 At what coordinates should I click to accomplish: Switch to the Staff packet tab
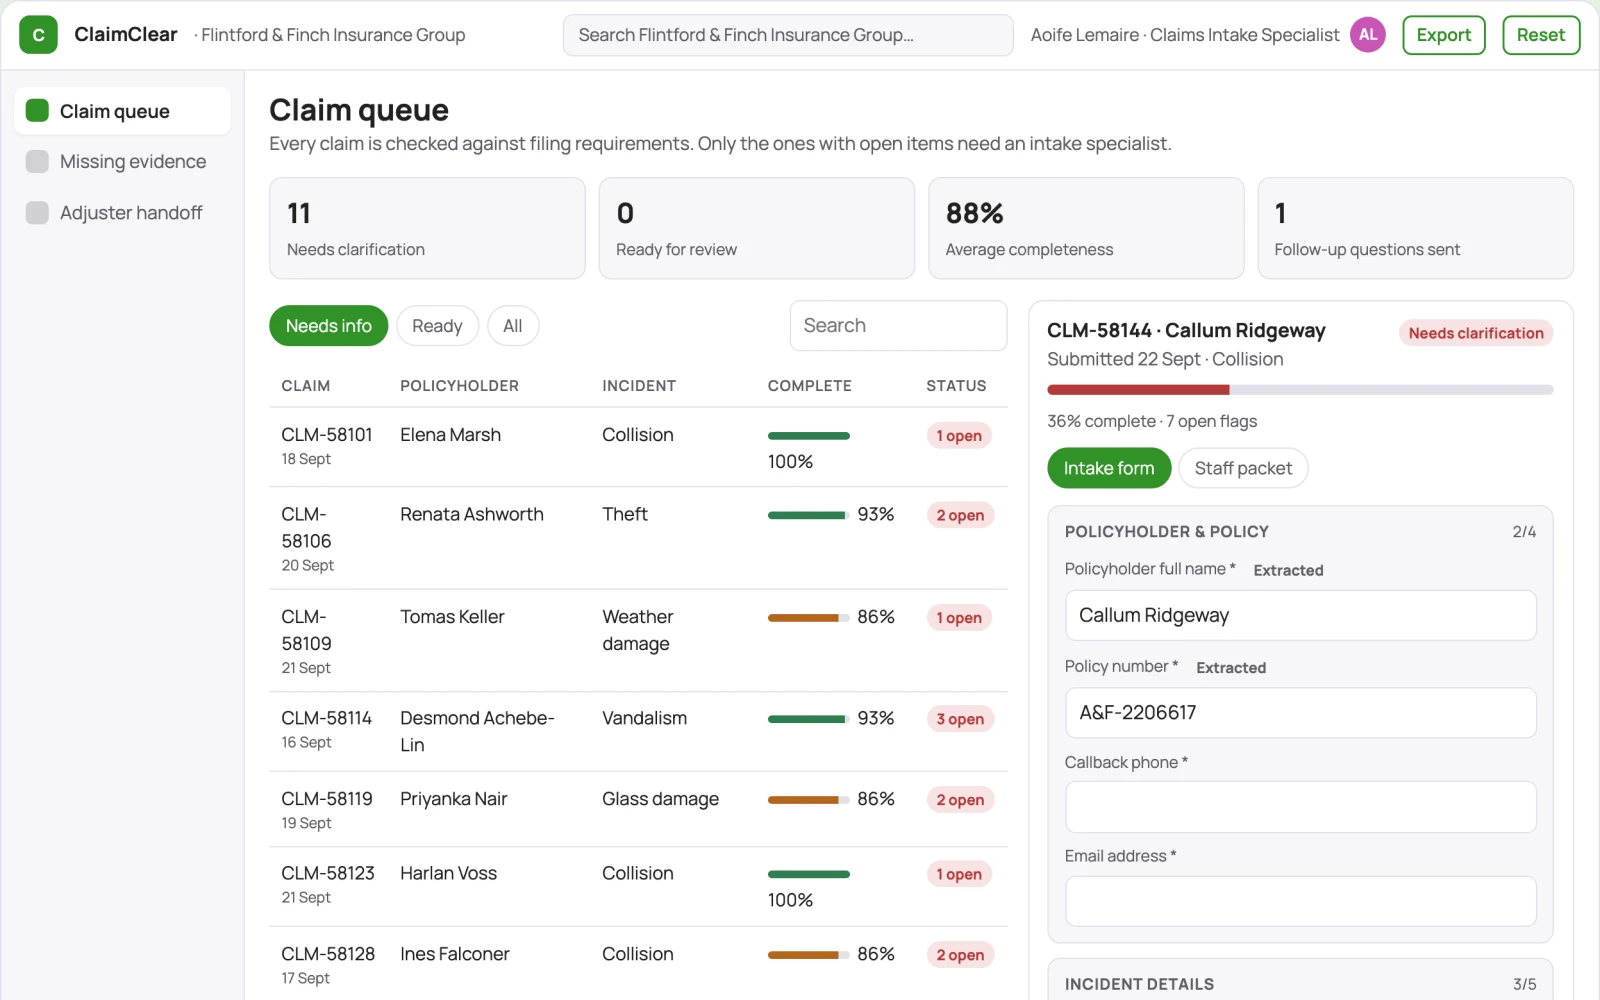coord(1243,468)
